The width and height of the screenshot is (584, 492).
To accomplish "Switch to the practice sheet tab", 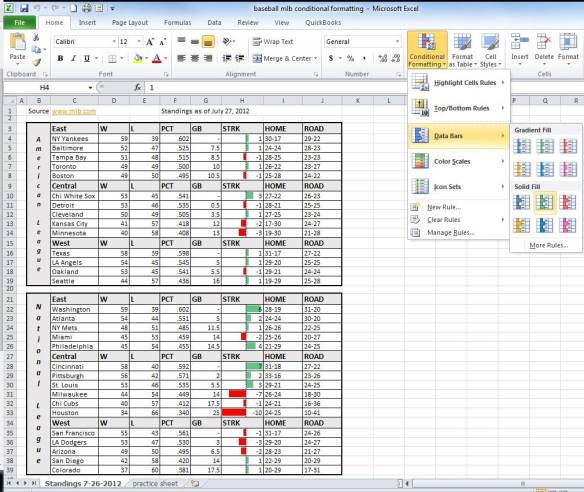I will coord(155,484).
